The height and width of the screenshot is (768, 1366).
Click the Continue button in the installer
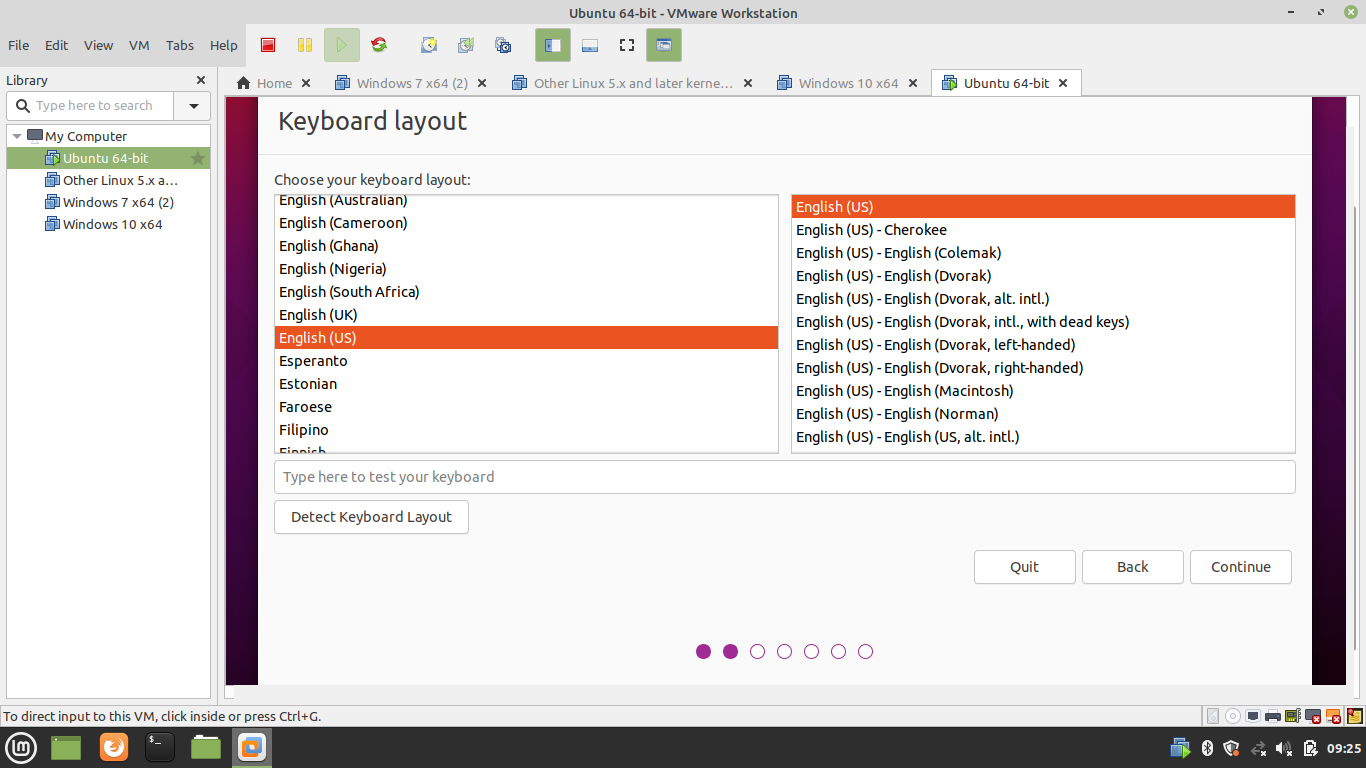(x=1241, y=567)
